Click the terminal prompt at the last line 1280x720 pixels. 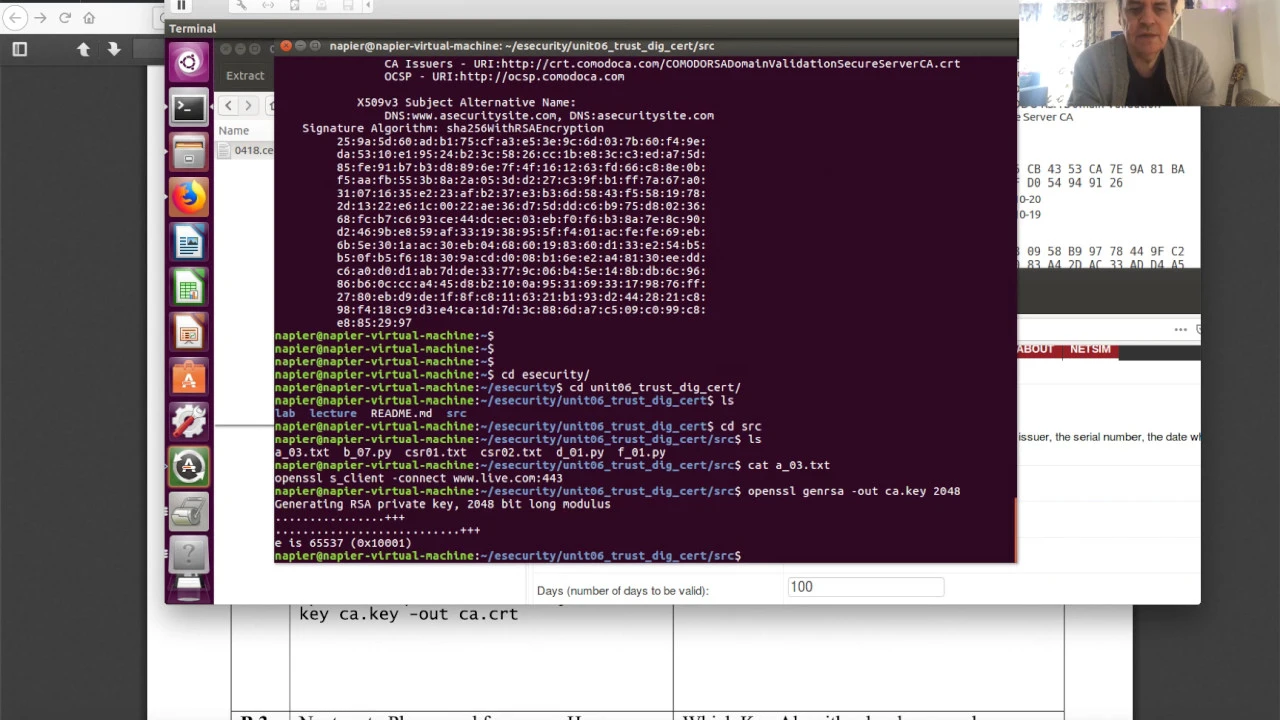(508, 556)
